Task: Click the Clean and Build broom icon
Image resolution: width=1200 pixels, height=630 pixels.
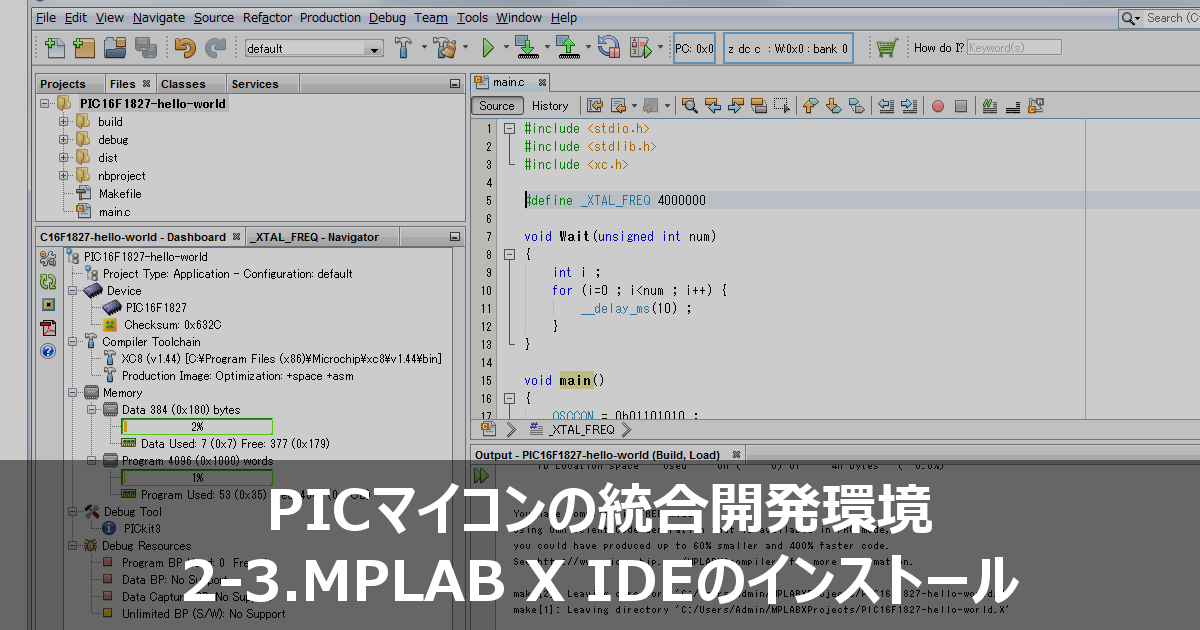Action: [446, 47]
